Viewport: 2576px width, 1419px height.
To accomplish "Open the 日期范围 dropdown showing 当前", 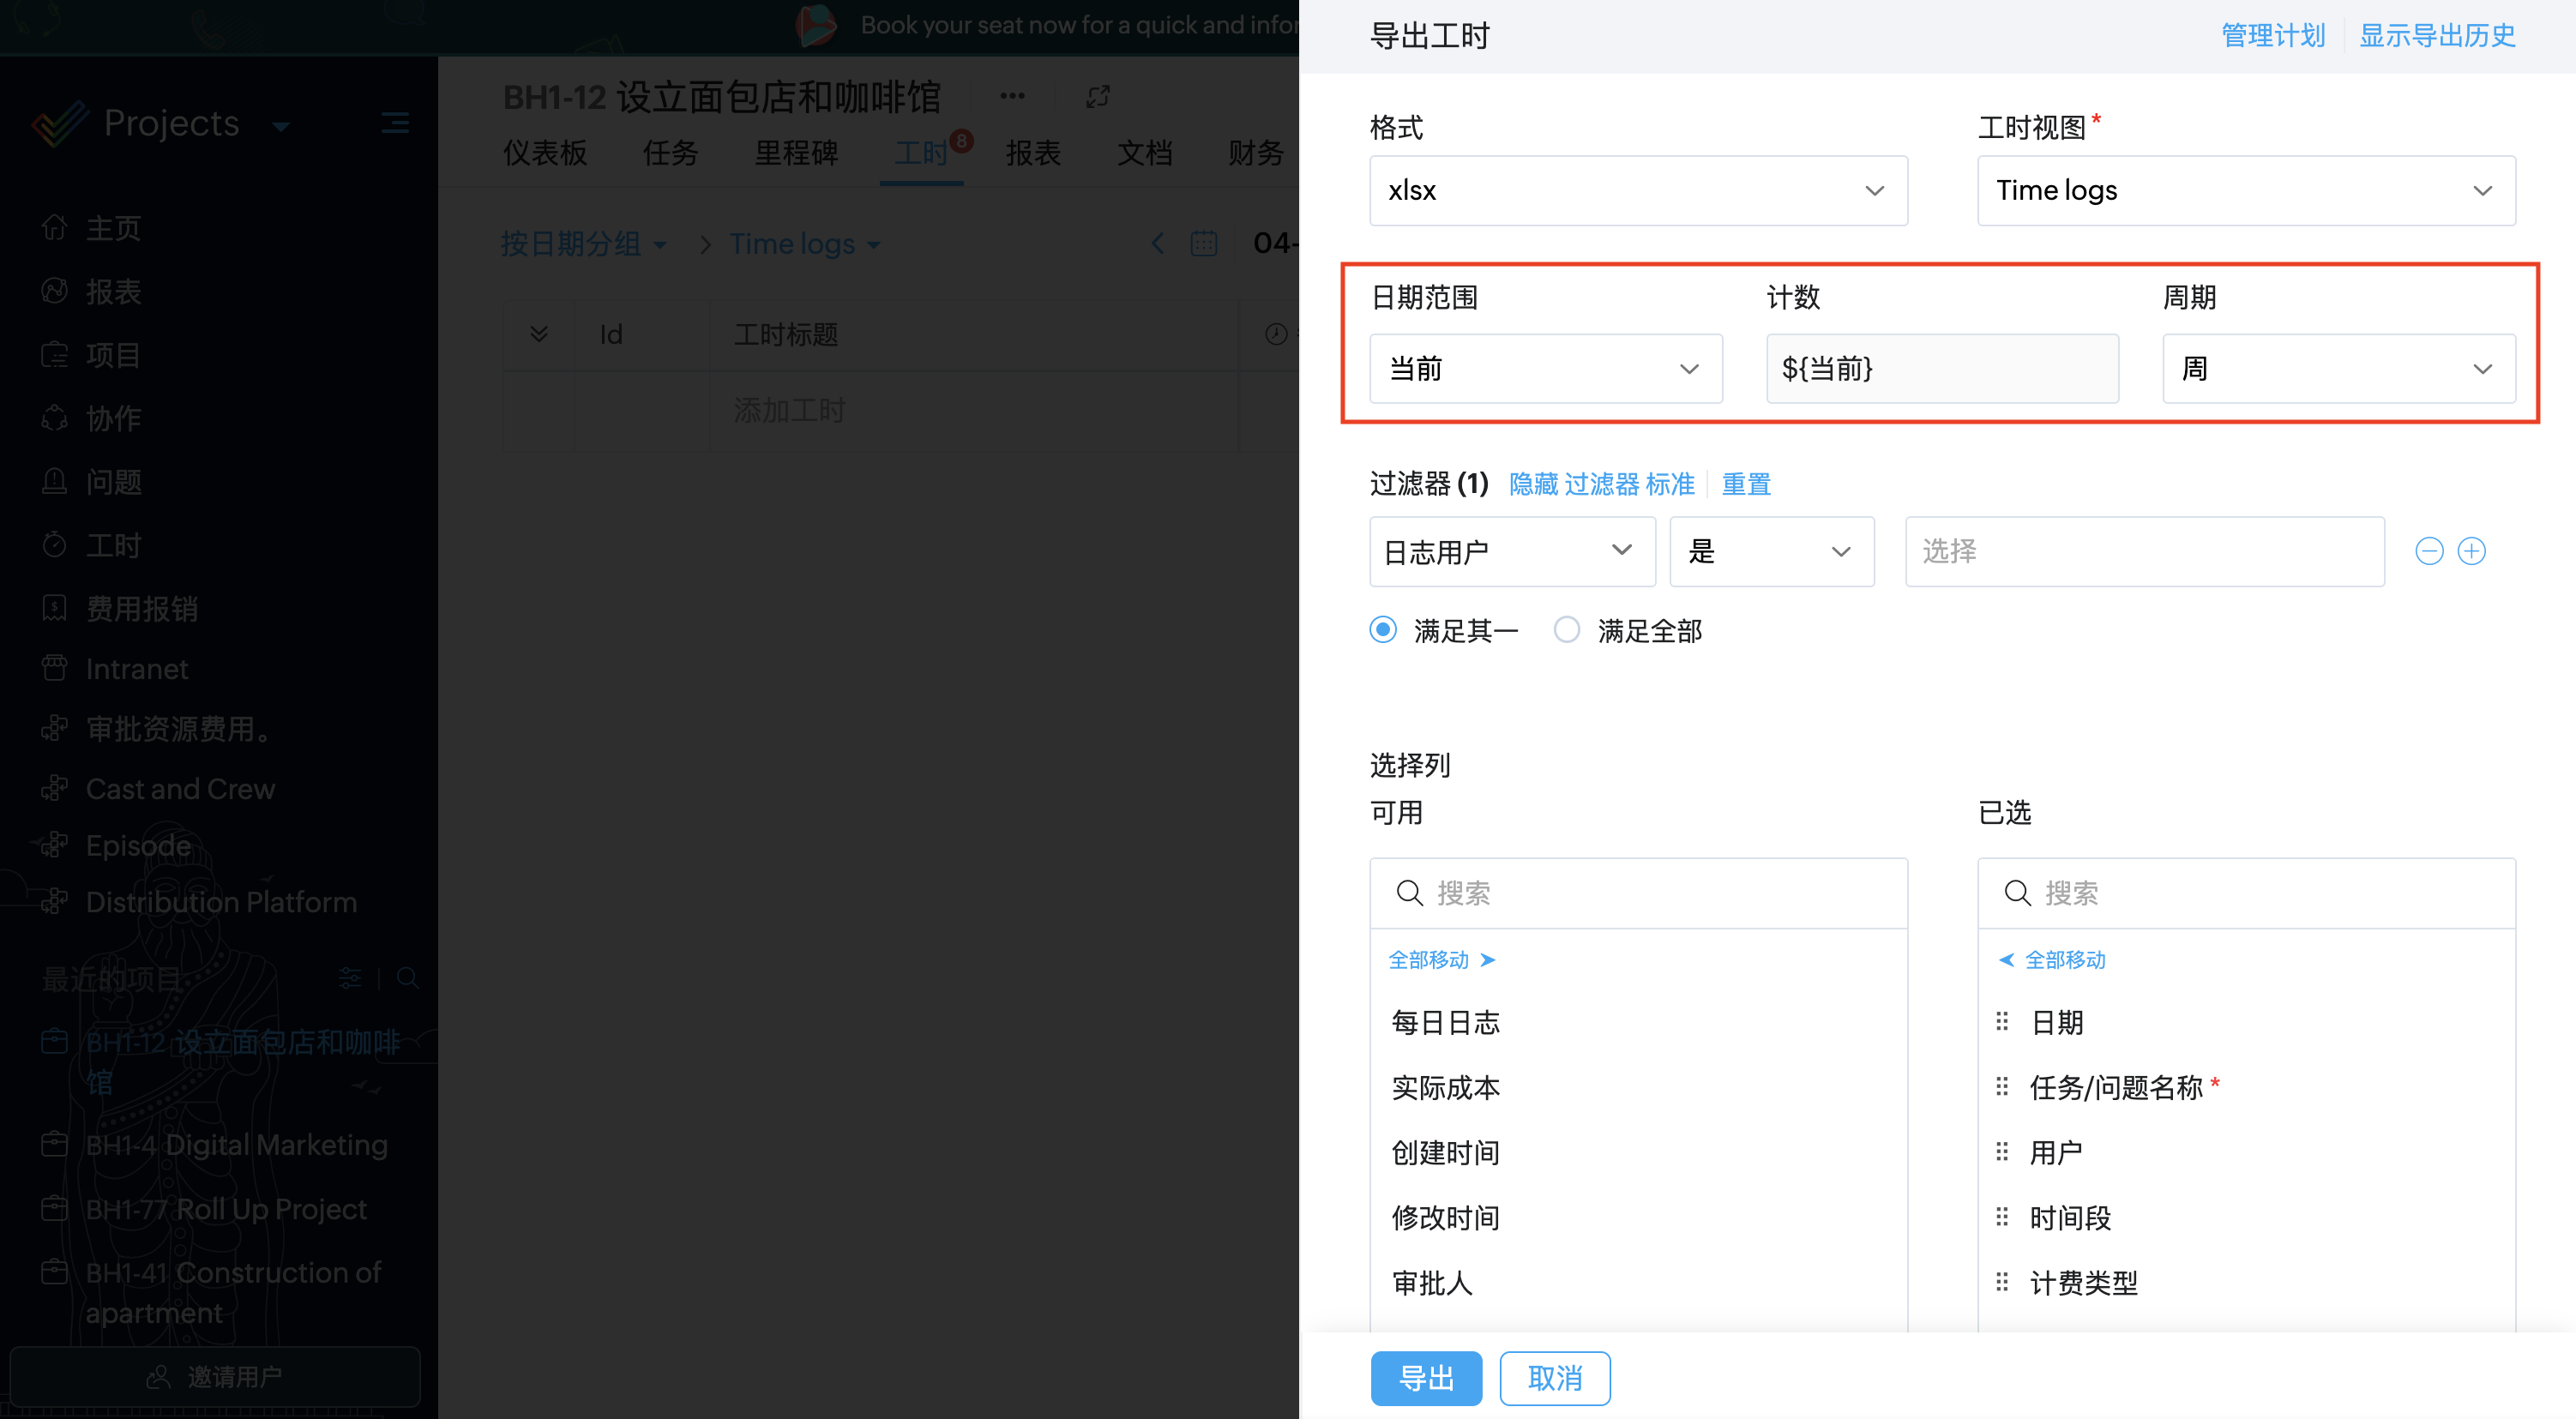I will click(x=1545, y=369).
